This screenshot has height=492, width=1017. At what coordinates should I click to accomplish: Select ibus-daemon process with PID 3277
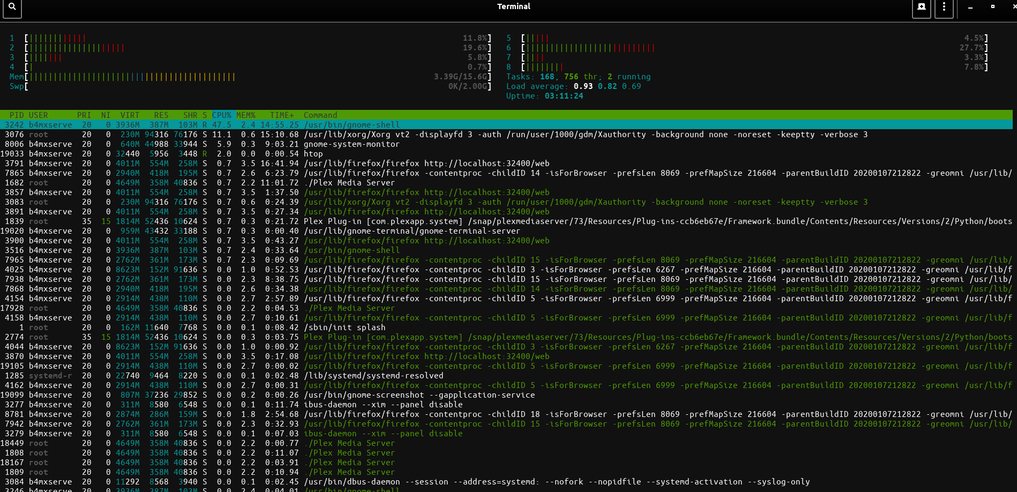508,404
